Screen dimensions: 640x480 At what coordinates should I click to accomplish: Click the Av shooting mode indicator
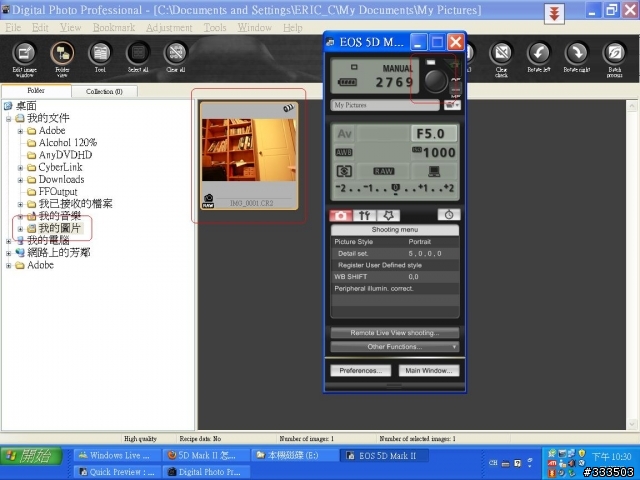344,133
